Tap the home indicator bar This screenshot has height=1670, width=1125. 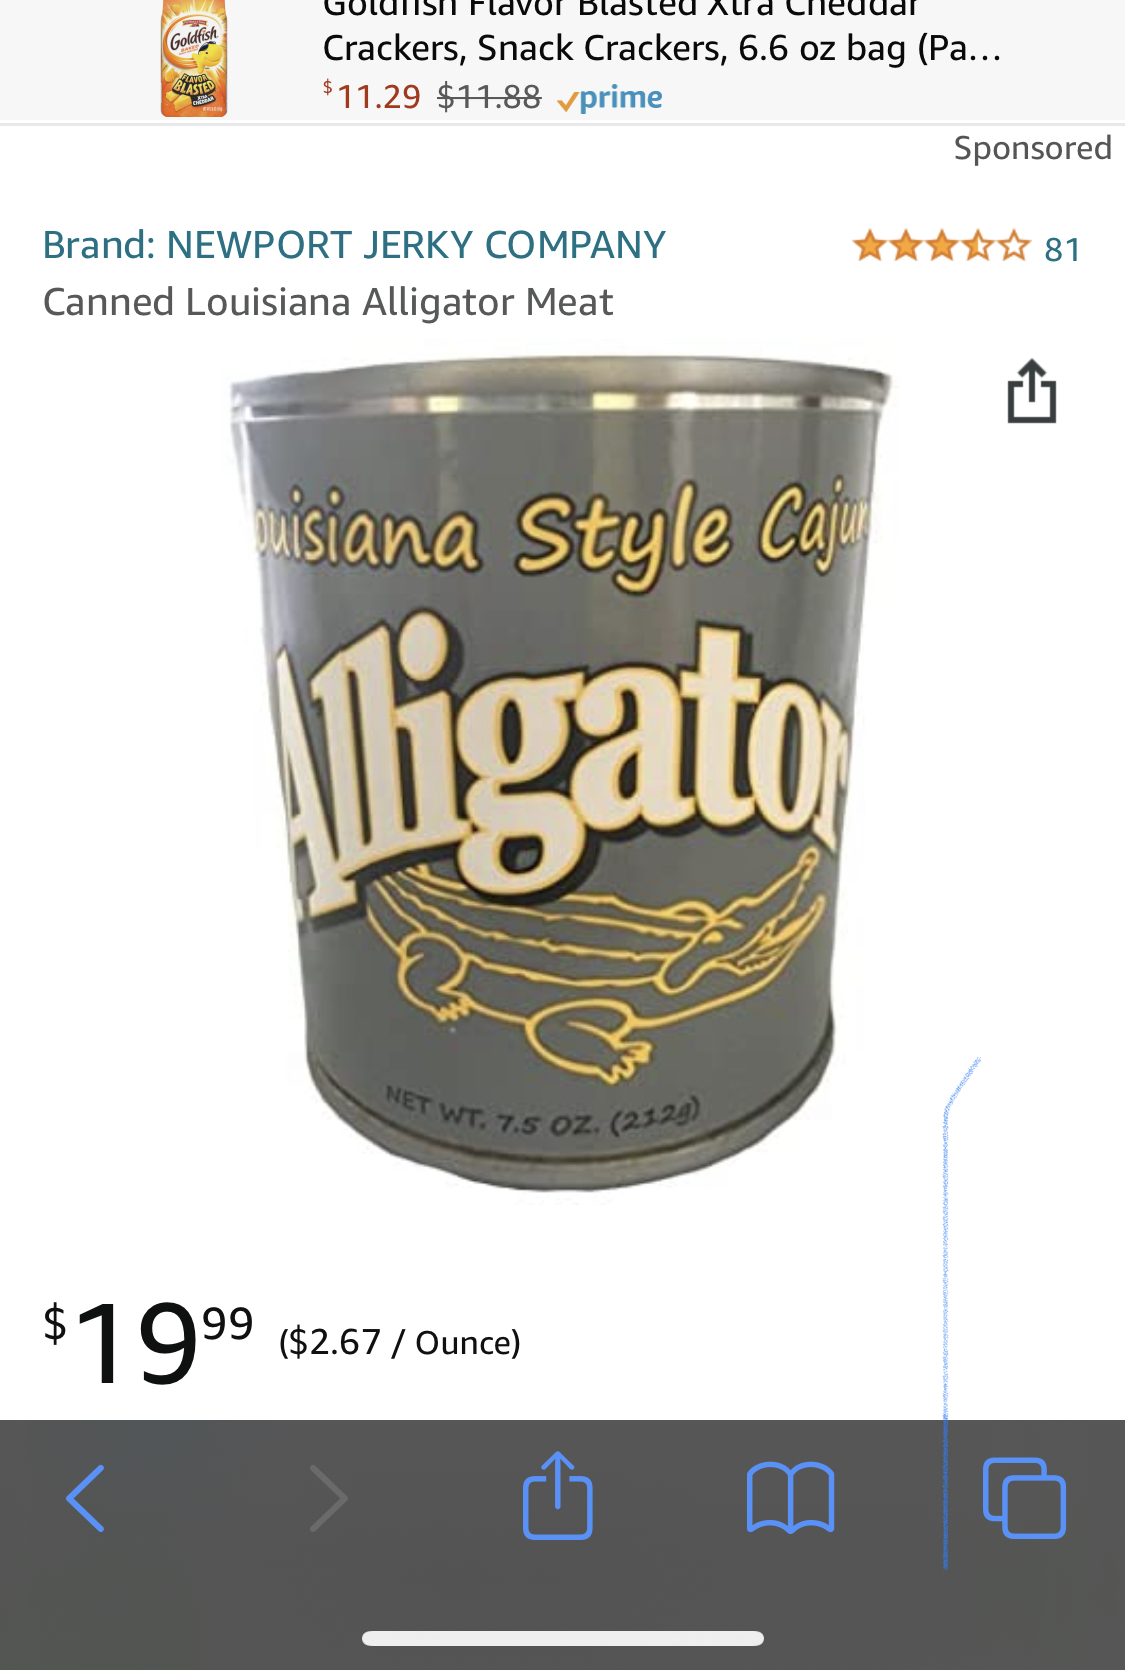[562, 1638]
